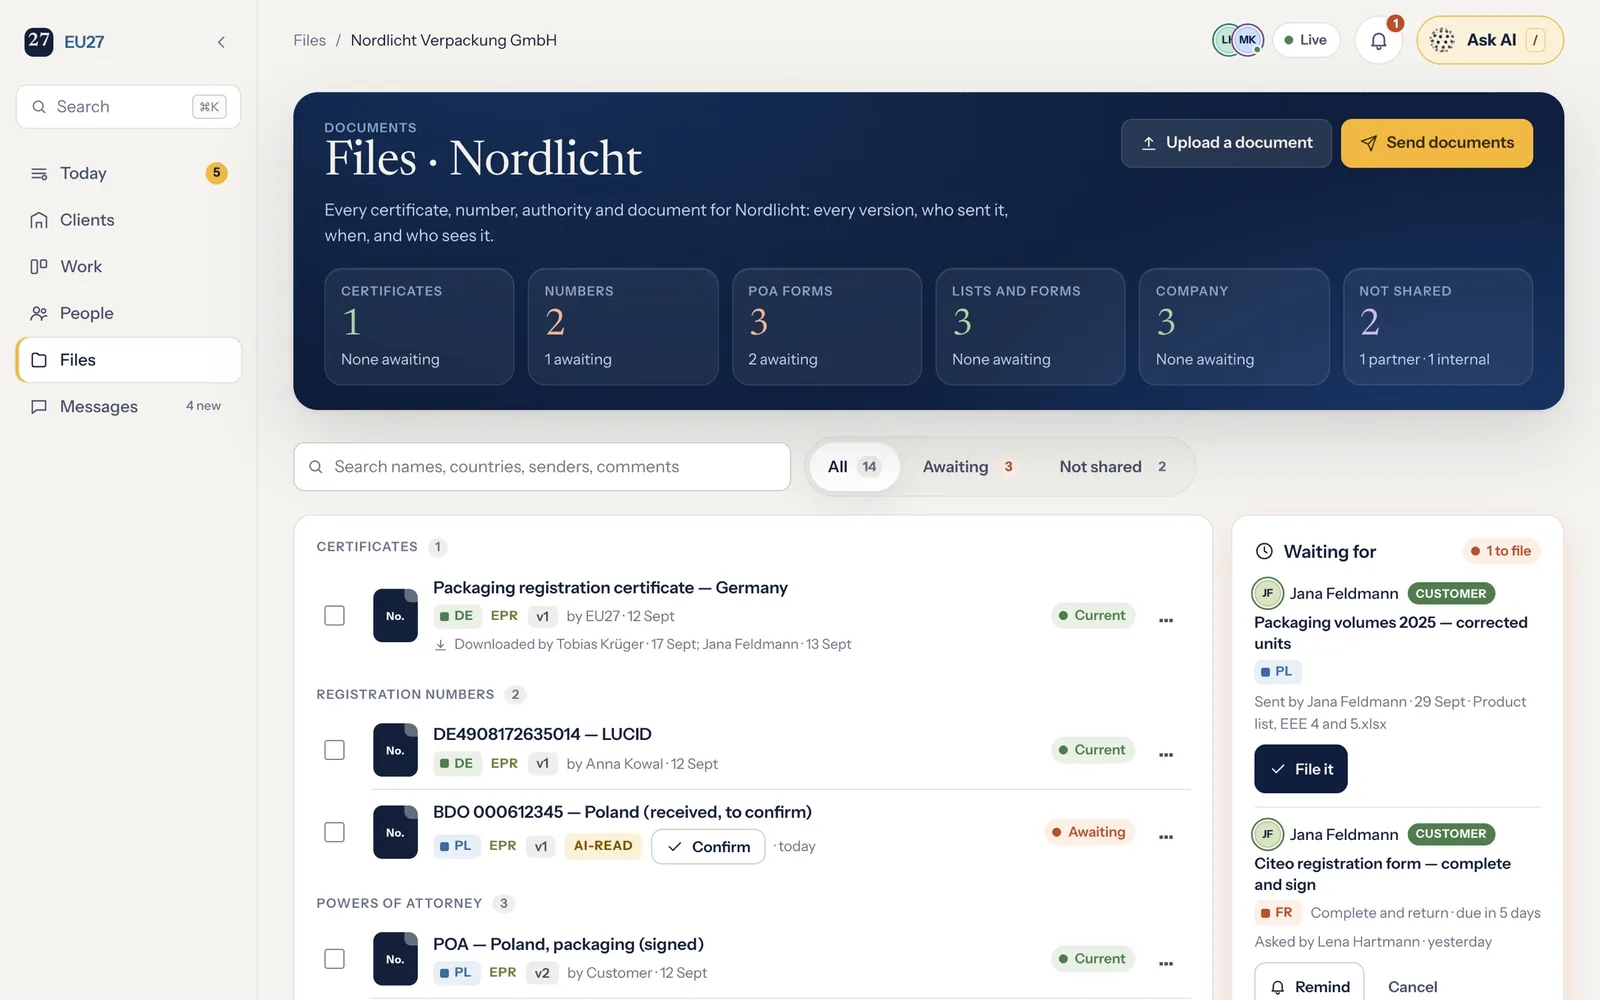Open Ask AI assistant
Viewport: 1600px width, 1000px height.
1490,40
